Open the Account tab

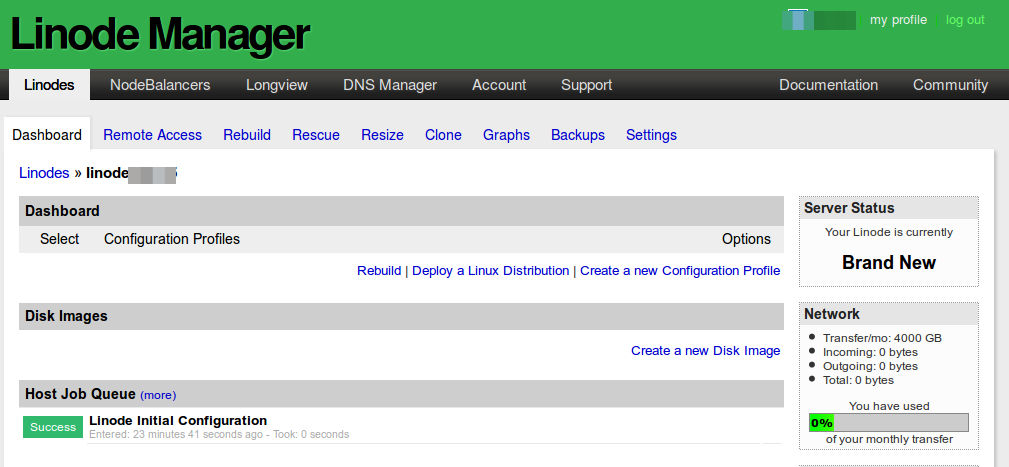coord(499,85)
